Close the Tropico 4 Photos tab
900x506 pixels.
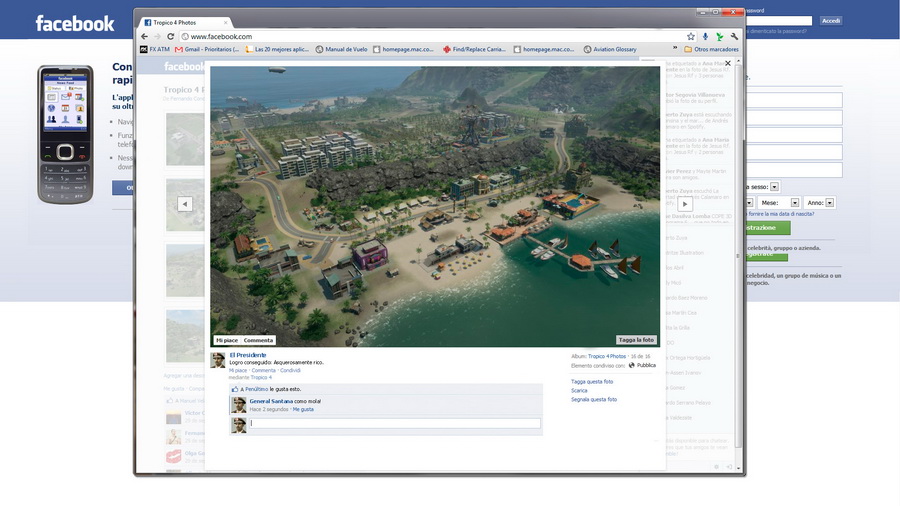tap(226, 22)
